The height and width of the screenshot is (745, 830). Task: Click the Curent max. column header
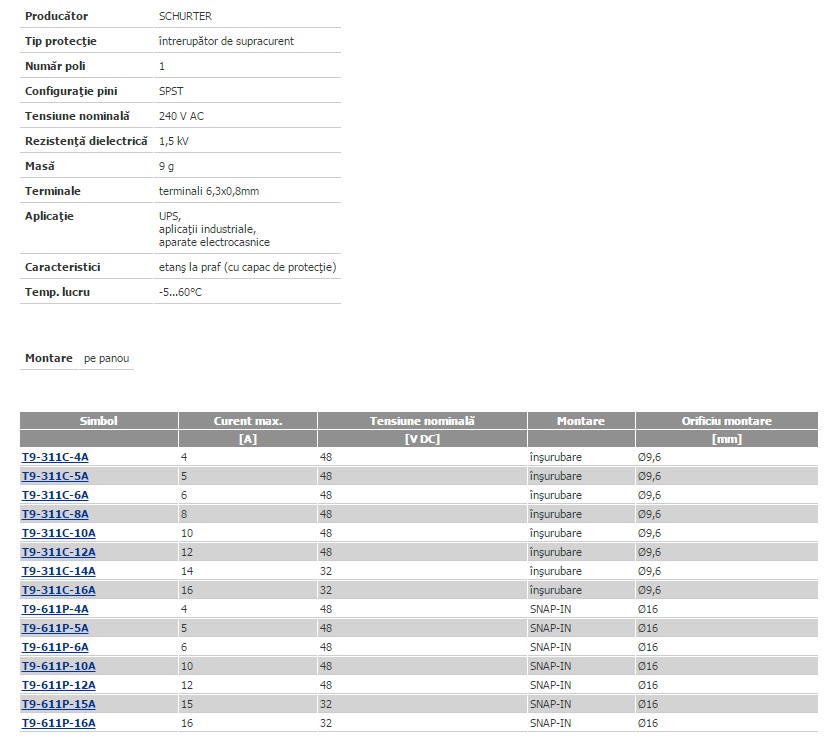[247, 421]
